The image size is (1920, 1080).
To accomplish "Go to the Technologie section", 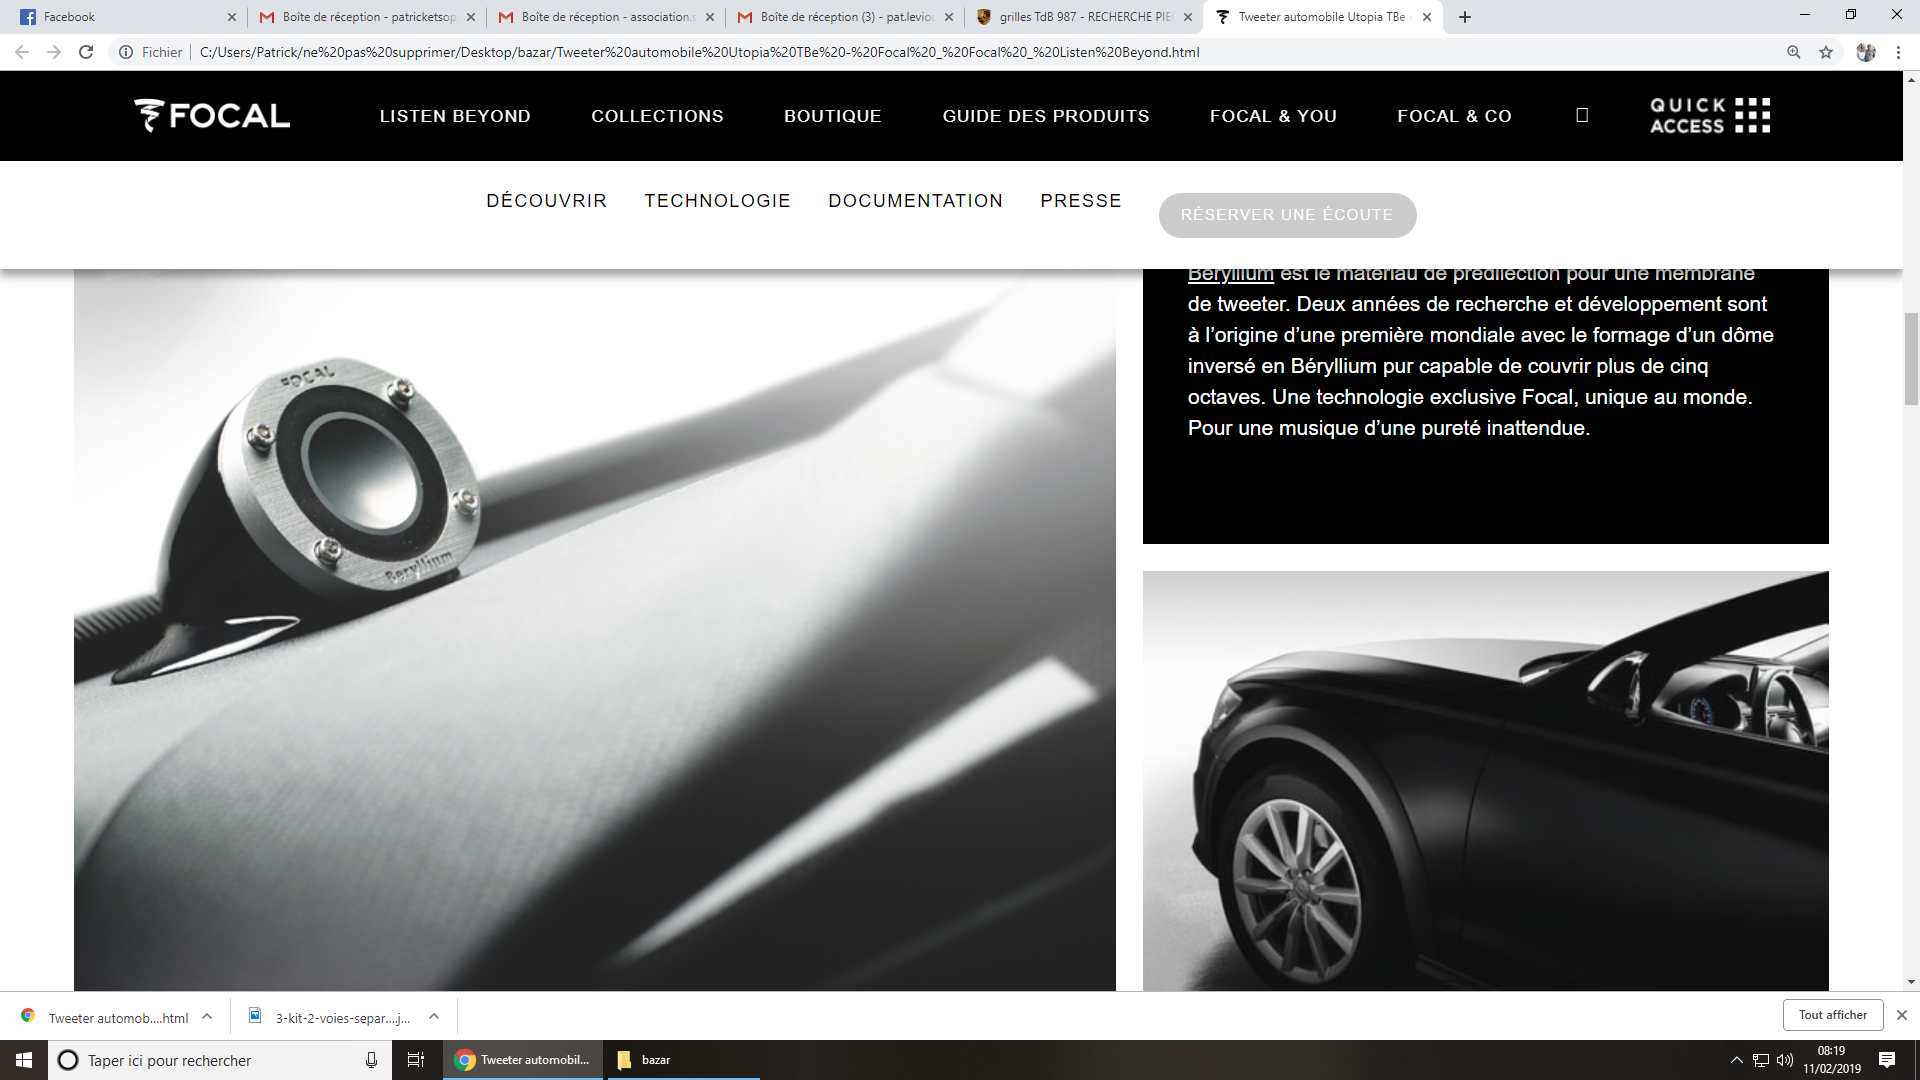I will pos(717,201).
